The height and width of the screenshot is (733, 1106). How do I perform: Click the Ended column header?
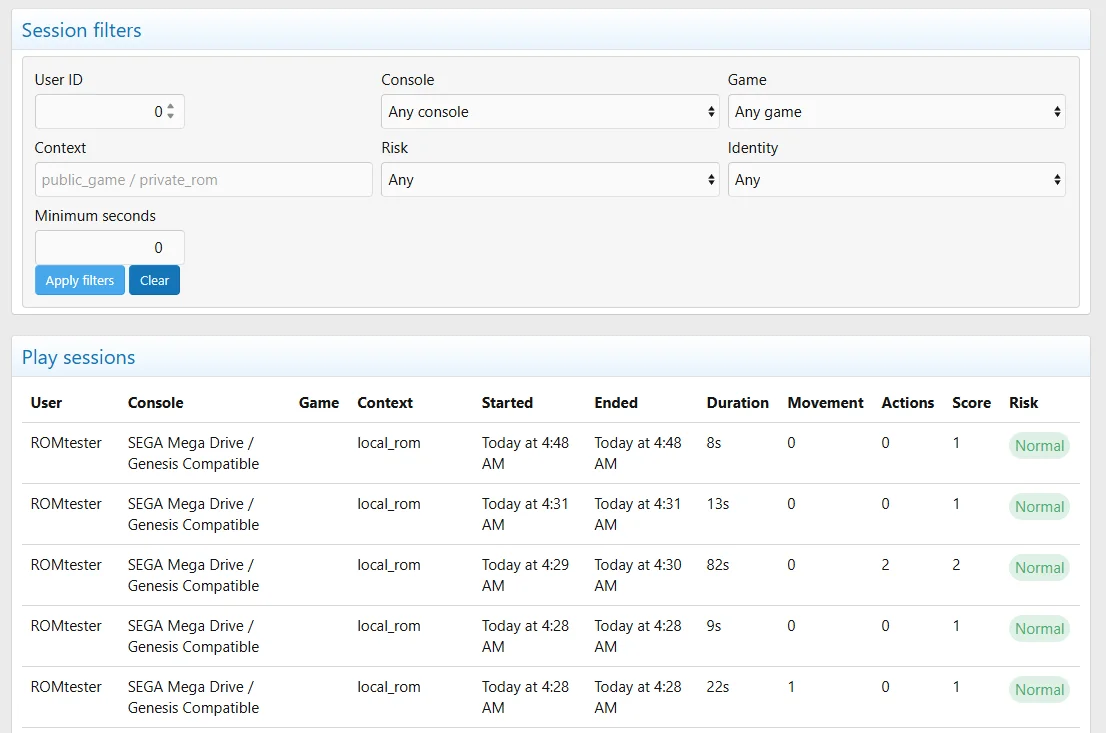click(616, 403)
